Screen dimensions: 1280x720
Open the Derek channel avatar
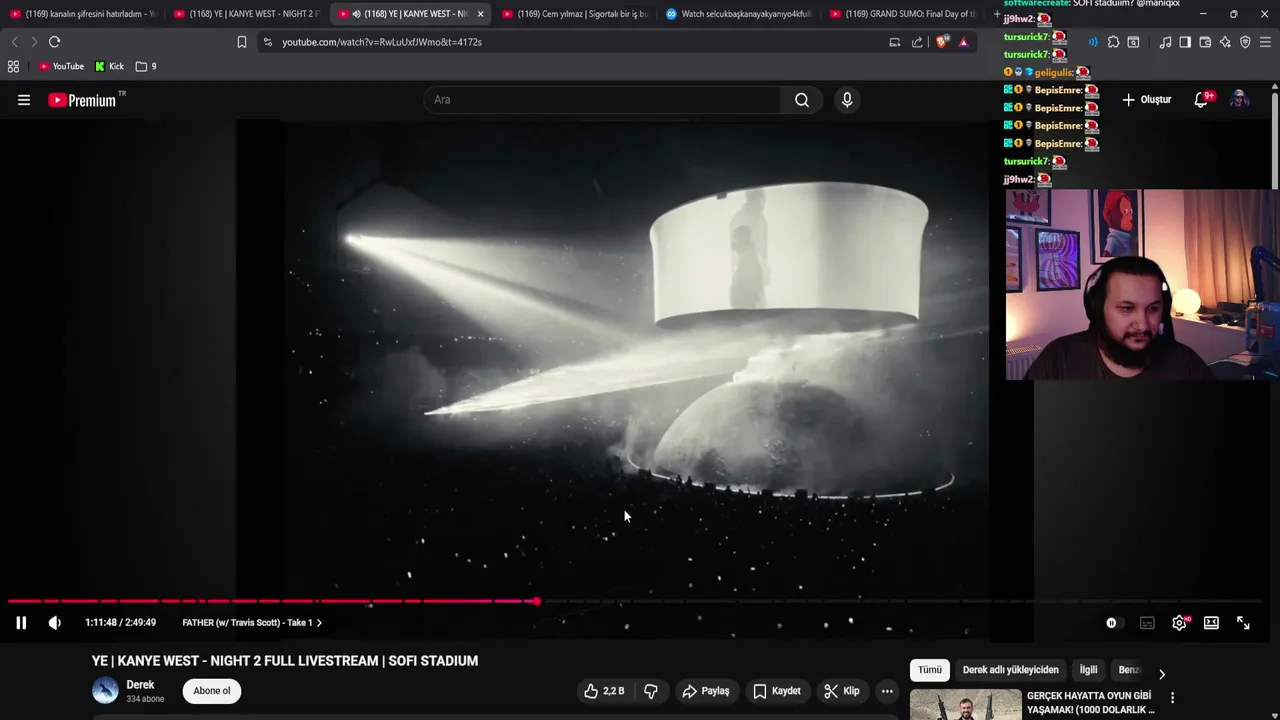pyautogui.click(x=105, y=691)
